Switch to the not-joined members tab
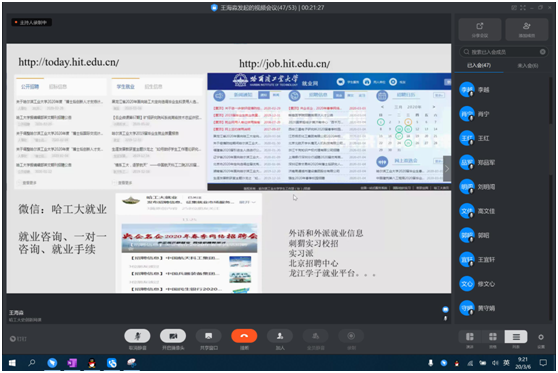Viewport: 558px width, 373px height. (x=527, y=65)
